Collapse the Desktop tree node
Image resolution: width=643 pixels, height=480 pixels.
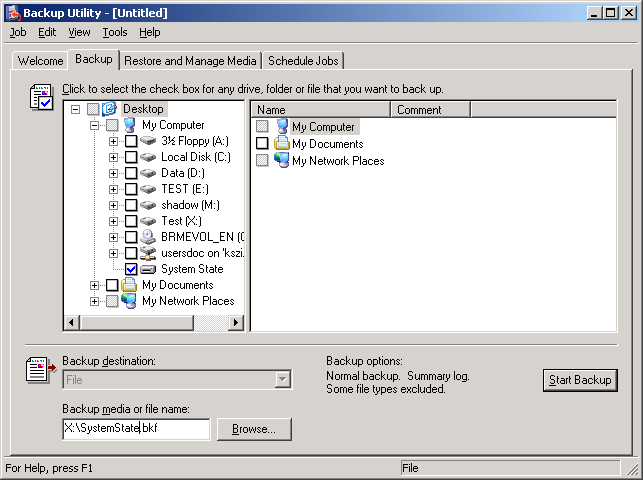75,109
